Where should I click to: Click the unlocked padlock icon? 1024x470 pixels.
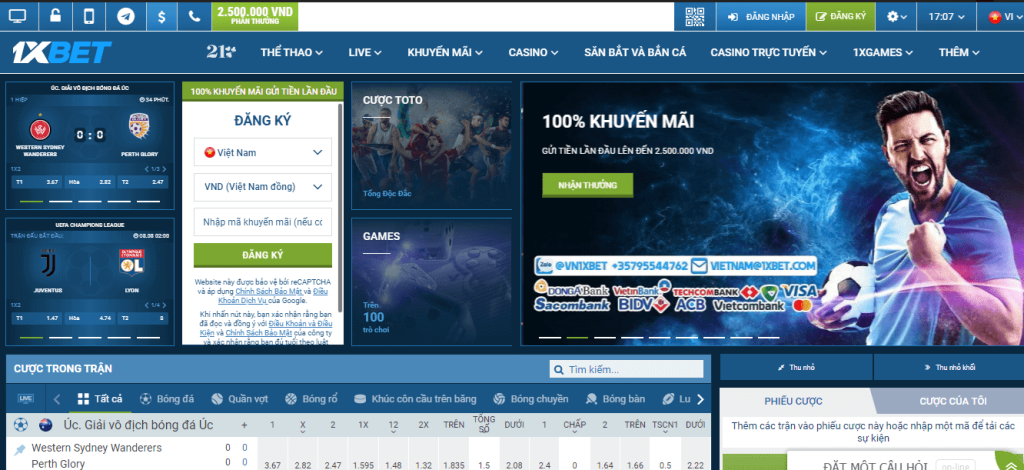pyautogui.click(x=55, y=17)
